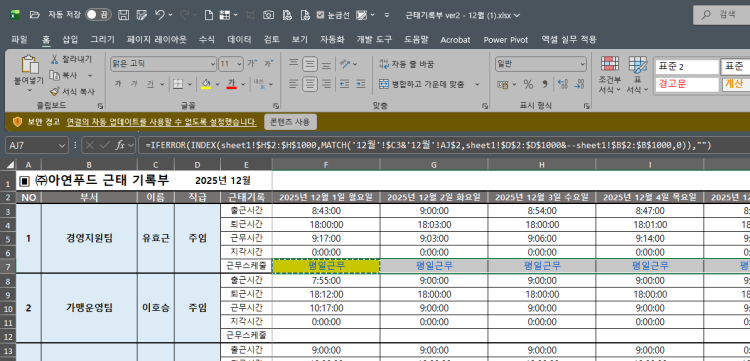This screenshot has width=750, height=361.
Task: Click the 콘텐츠 사용 (Enable Content) button
Action: click(290, 121)
